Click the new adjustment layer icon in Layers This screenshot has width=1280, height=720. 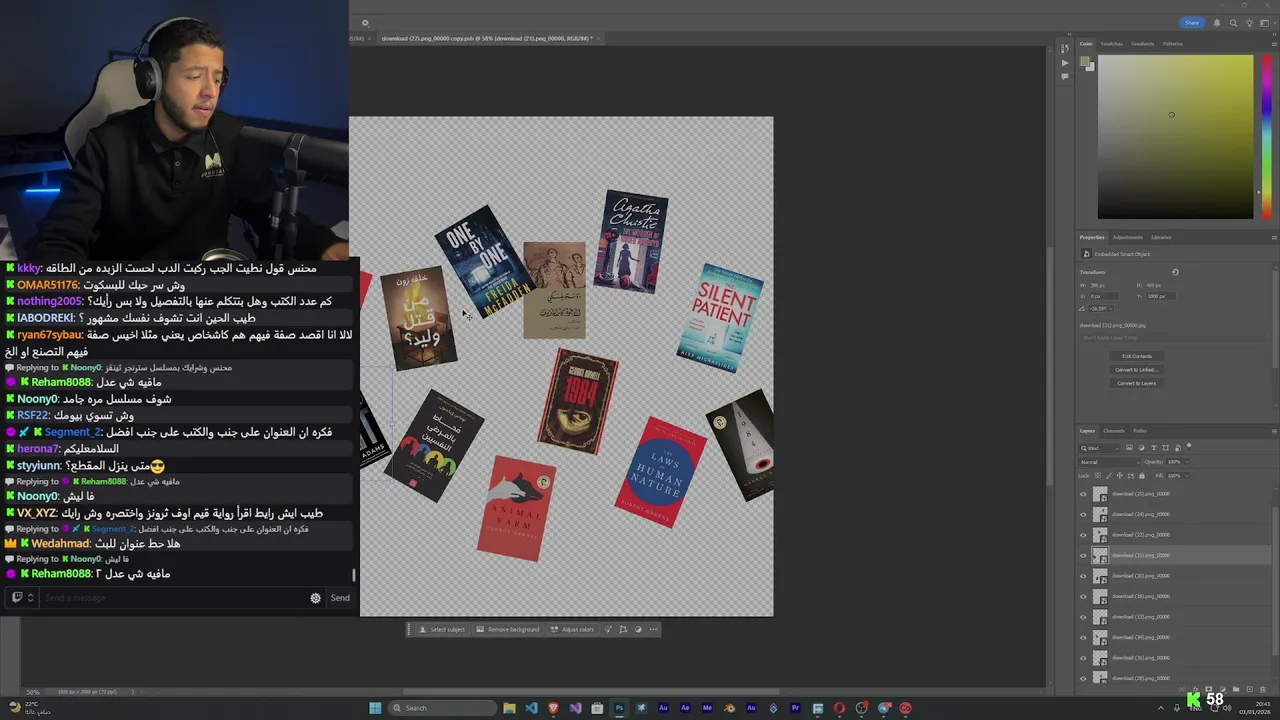(1222, 689)
